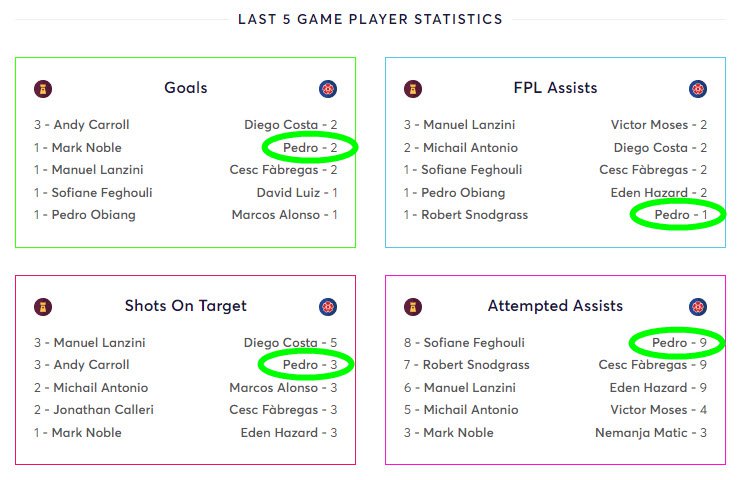
Task: Click Chelsea crest in Goals panel
Action: pos(328,89)
